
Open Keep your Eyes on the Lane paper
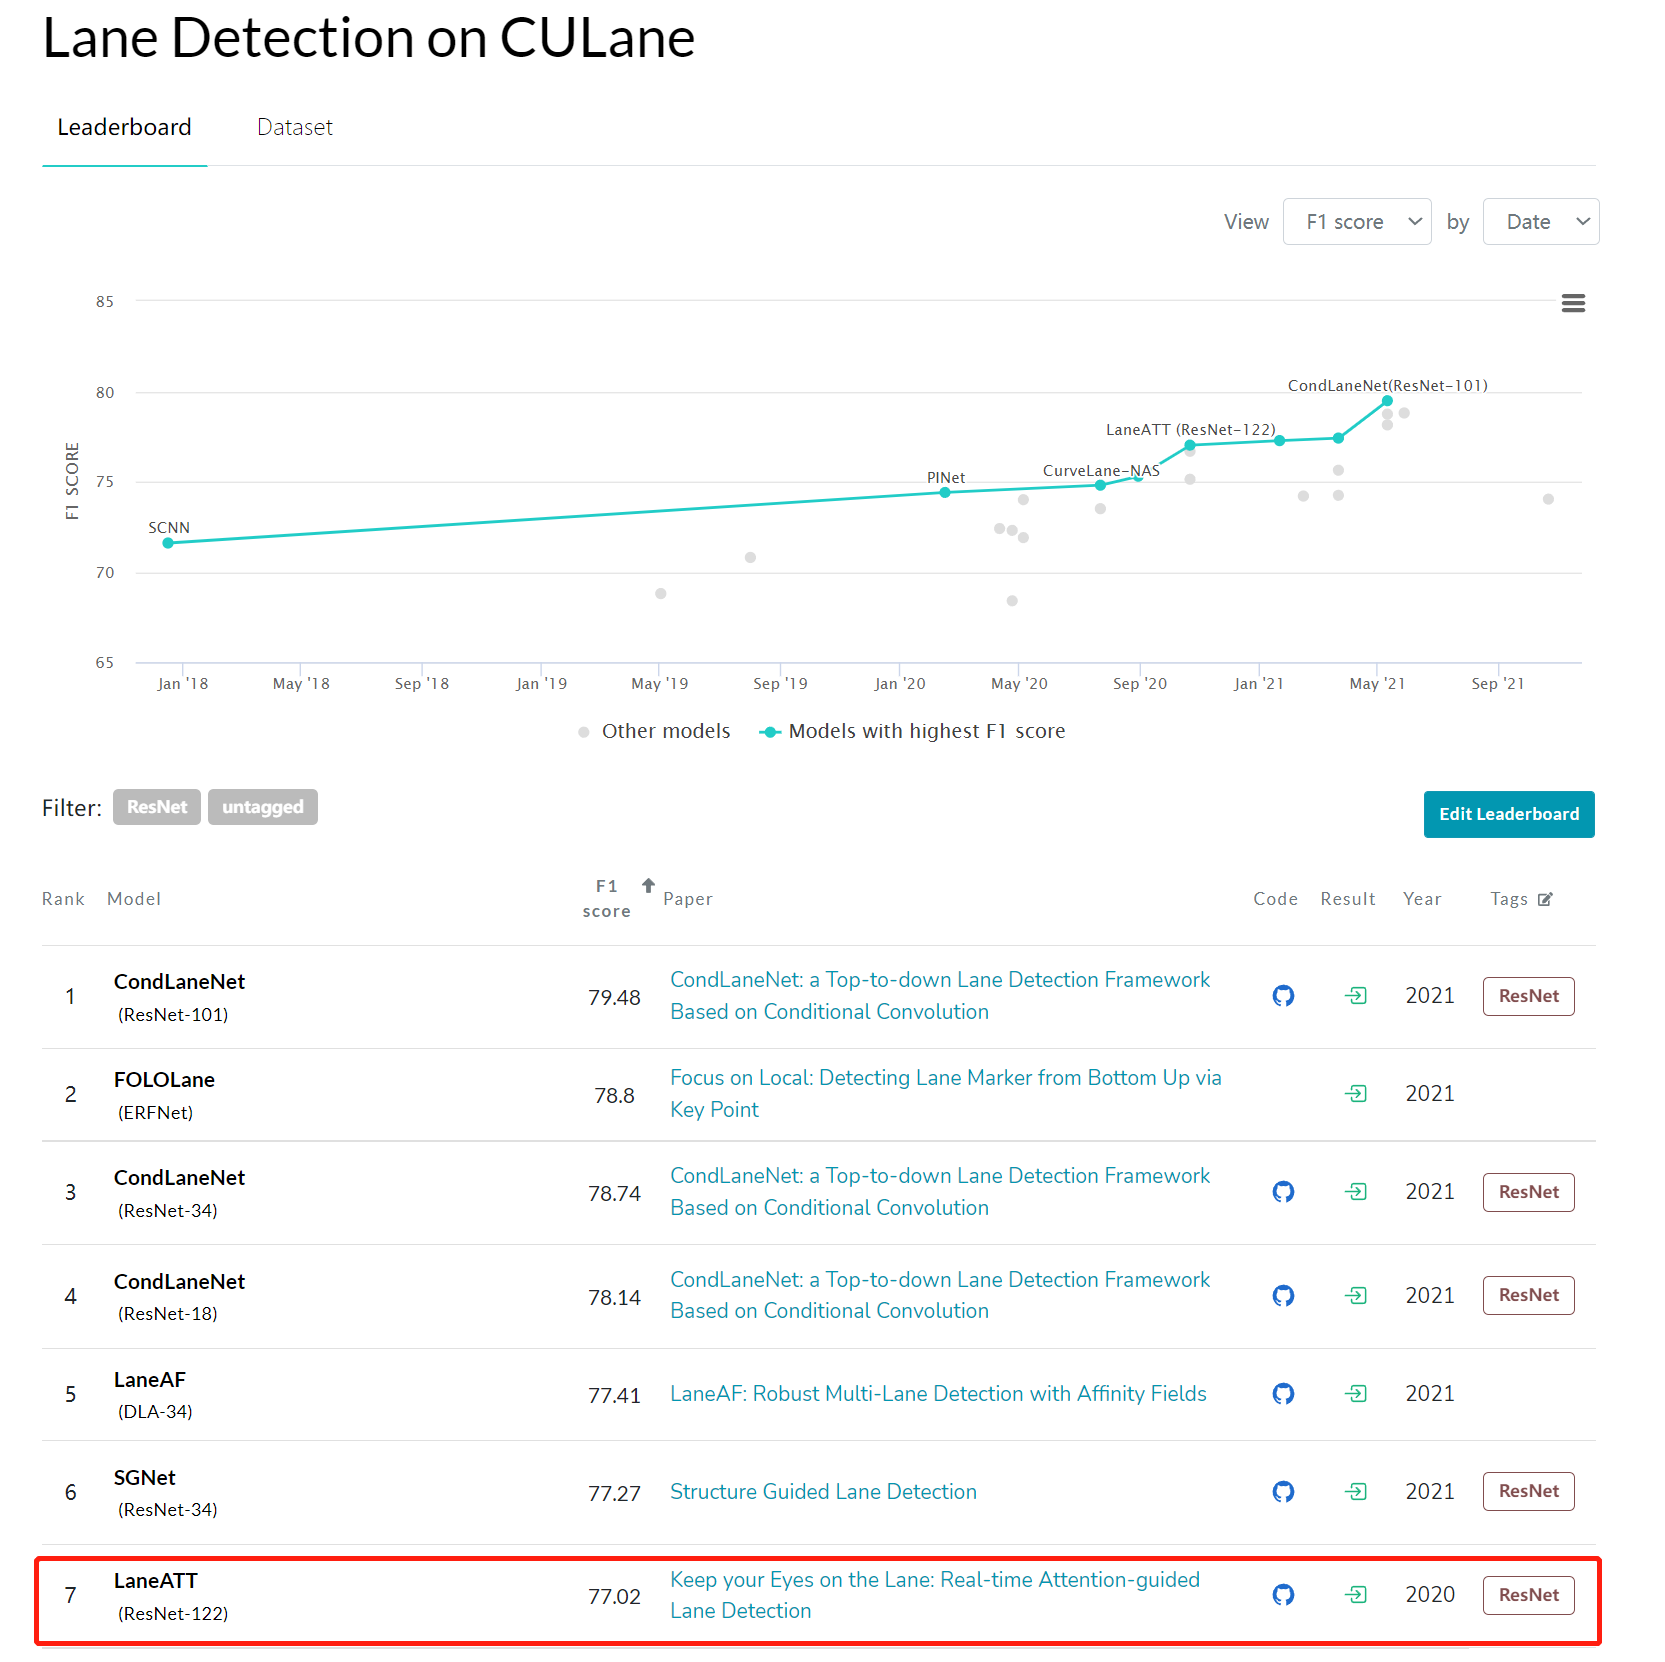pos(935,1595)
